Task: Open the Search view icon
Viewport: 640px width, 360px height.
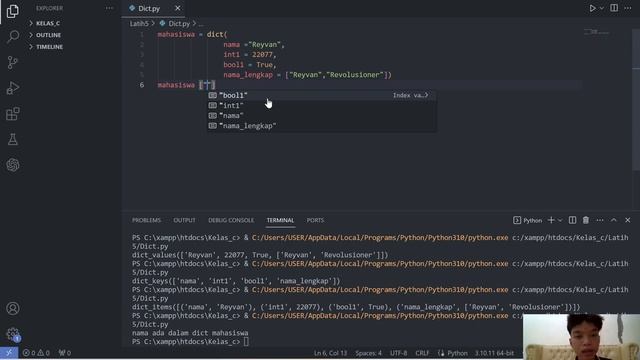Action: pyautogui.click(x=13, y=37)
